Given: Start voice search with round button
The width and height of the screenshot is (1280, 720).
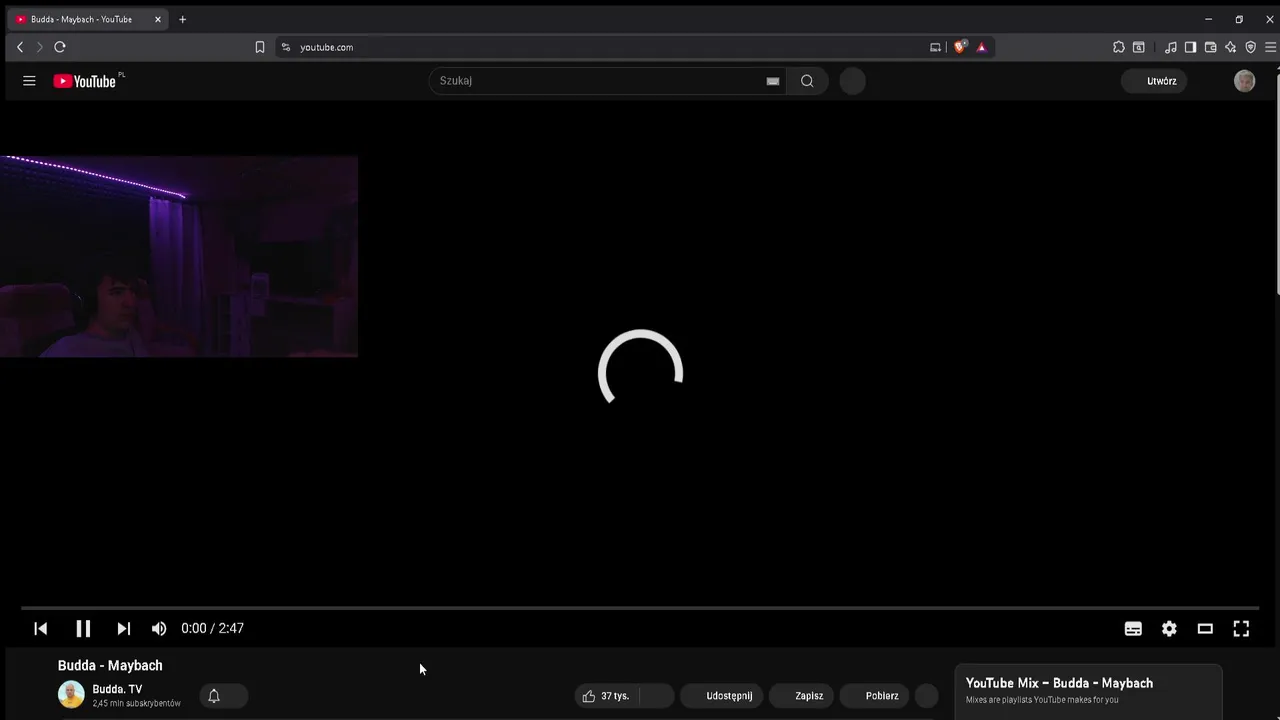Looking at the screenshot, I should pos(852,81).
